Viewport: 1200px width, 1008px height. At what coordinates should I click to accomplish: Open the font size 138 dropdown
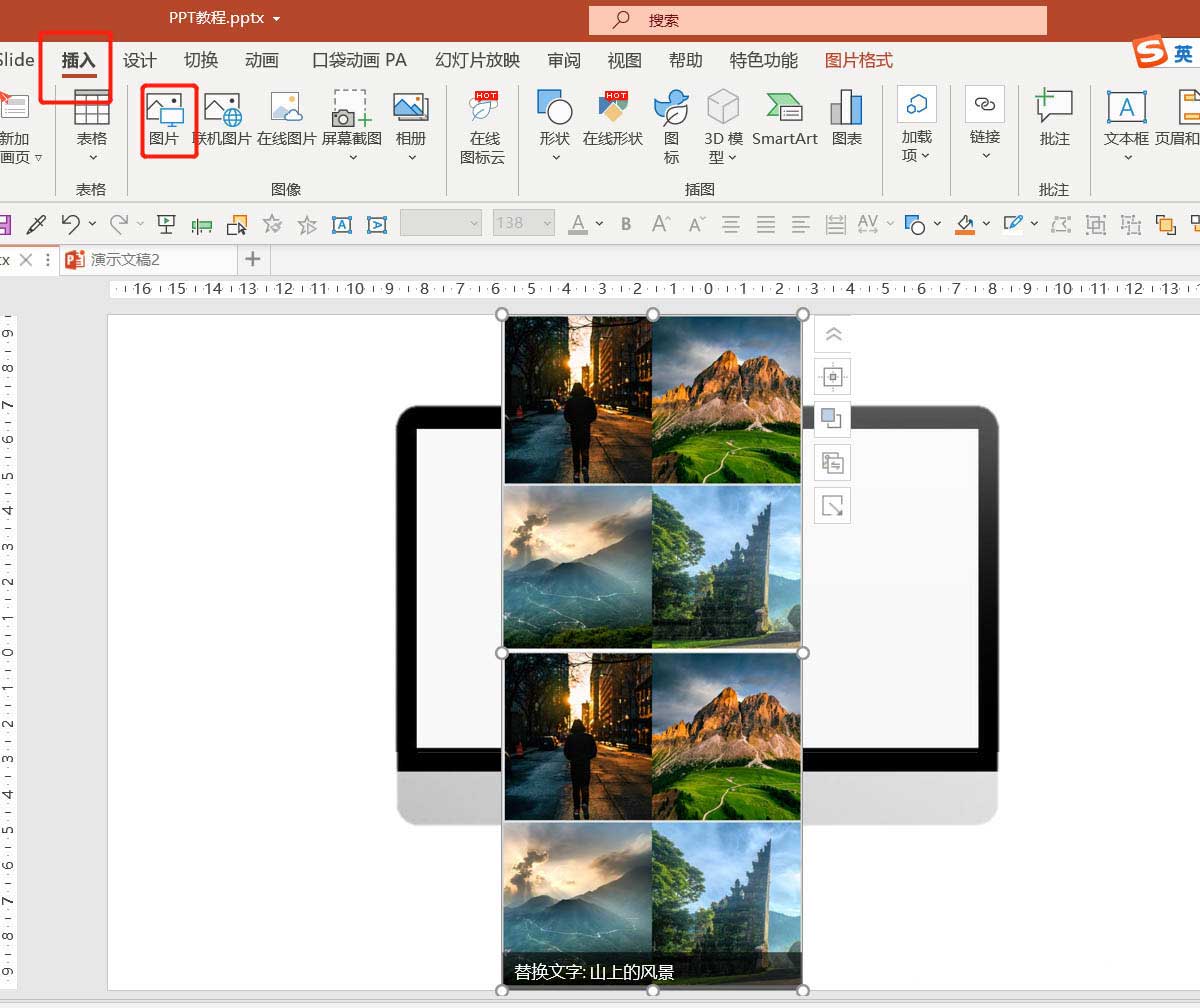[546, 223]
